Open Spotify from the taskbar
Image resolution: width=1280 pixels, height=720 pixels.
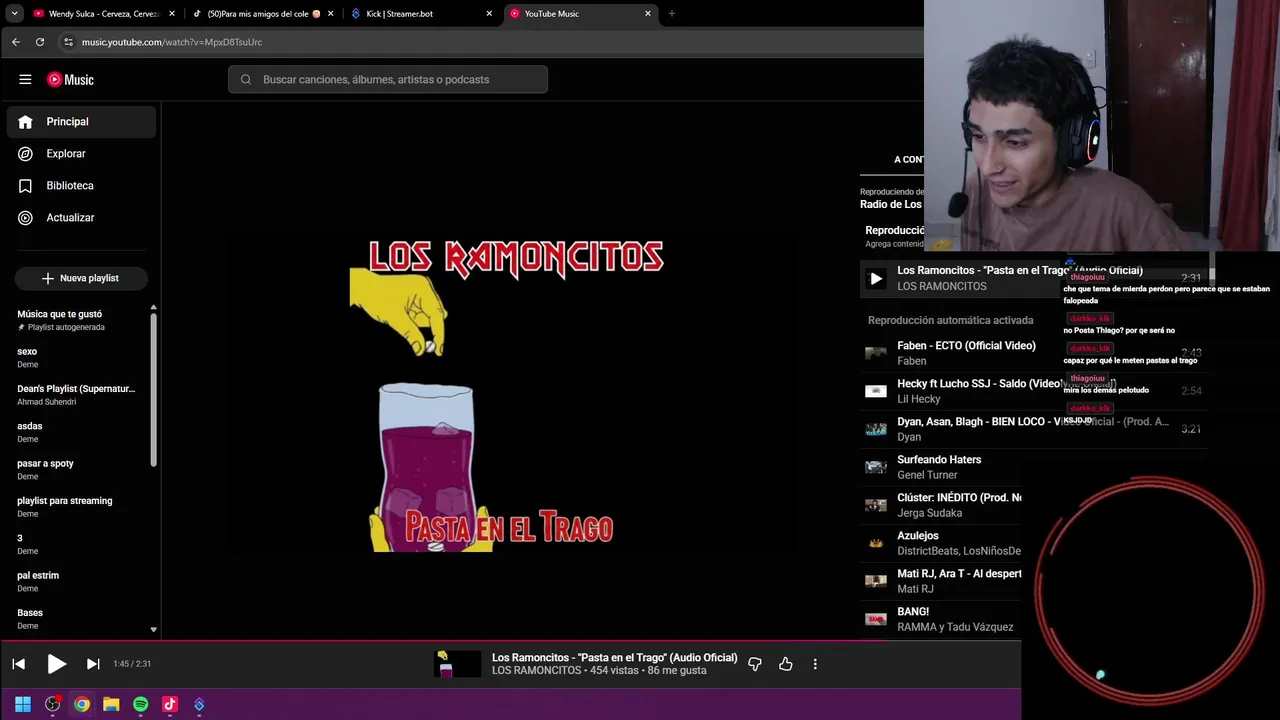[141, 704]
